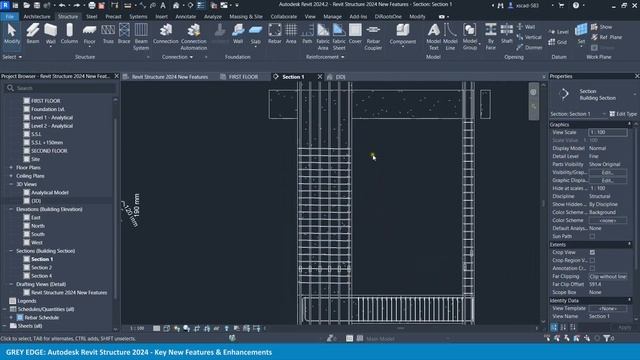The width and height of the screenshot is (640, 360).
Task: Expand the Ceiling Plans tree node
Action: coord(11,176)
